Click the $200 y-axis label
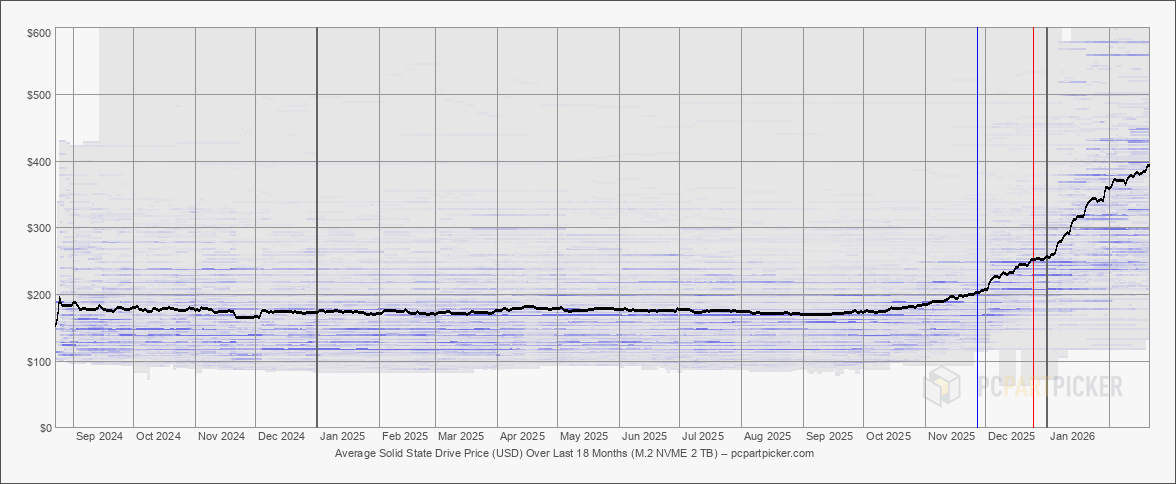 (41, 295)
